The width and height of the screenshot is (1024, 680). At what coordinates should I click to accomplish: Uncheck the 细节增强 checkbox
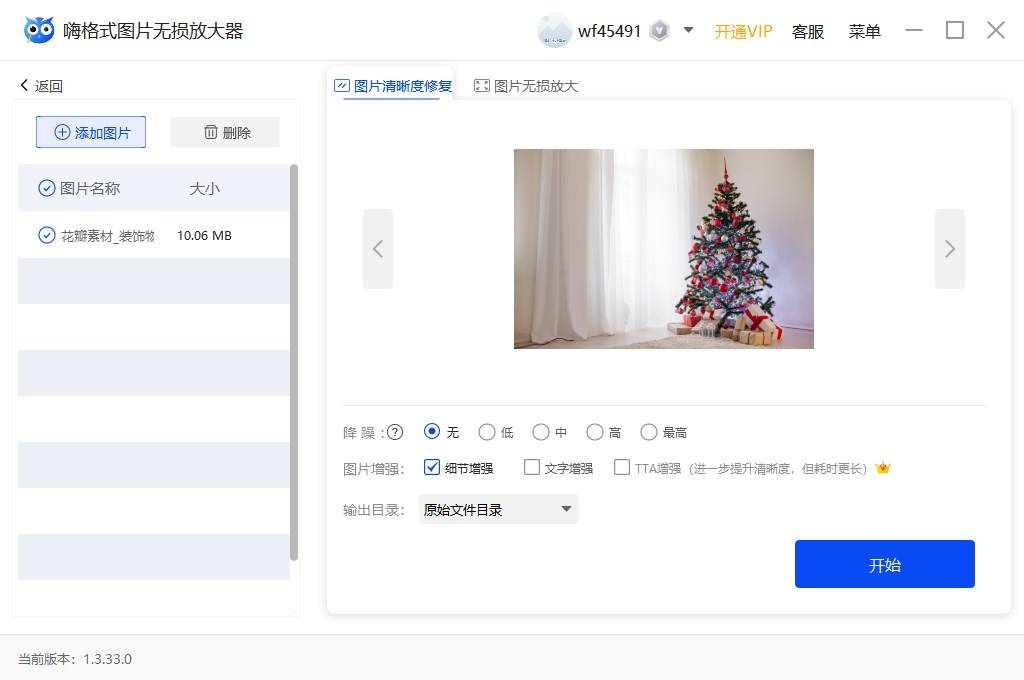(432, 467)
